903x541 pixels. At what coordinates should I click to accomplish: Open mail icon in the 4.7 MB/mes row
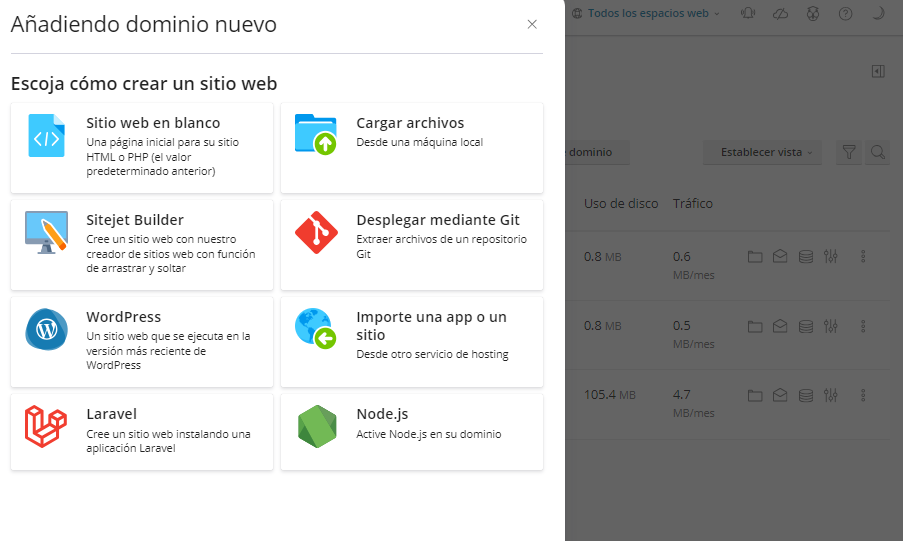[x=780, y=395]
